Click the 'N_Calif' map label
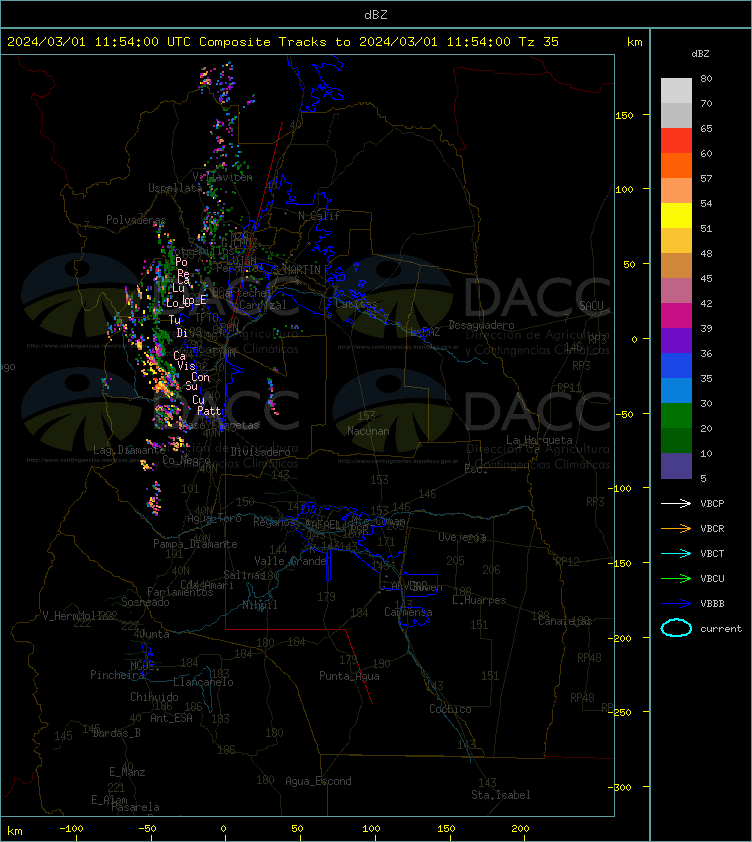 (319, 216)
